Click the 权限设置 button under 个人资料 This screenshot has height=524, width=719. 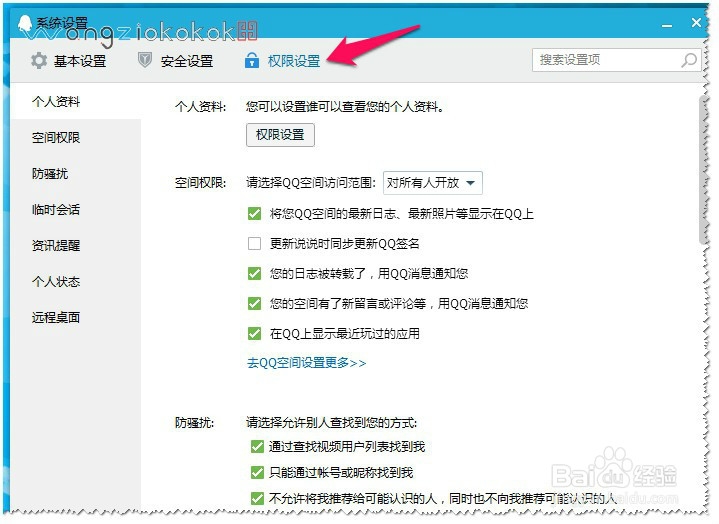tap(280, 135)
